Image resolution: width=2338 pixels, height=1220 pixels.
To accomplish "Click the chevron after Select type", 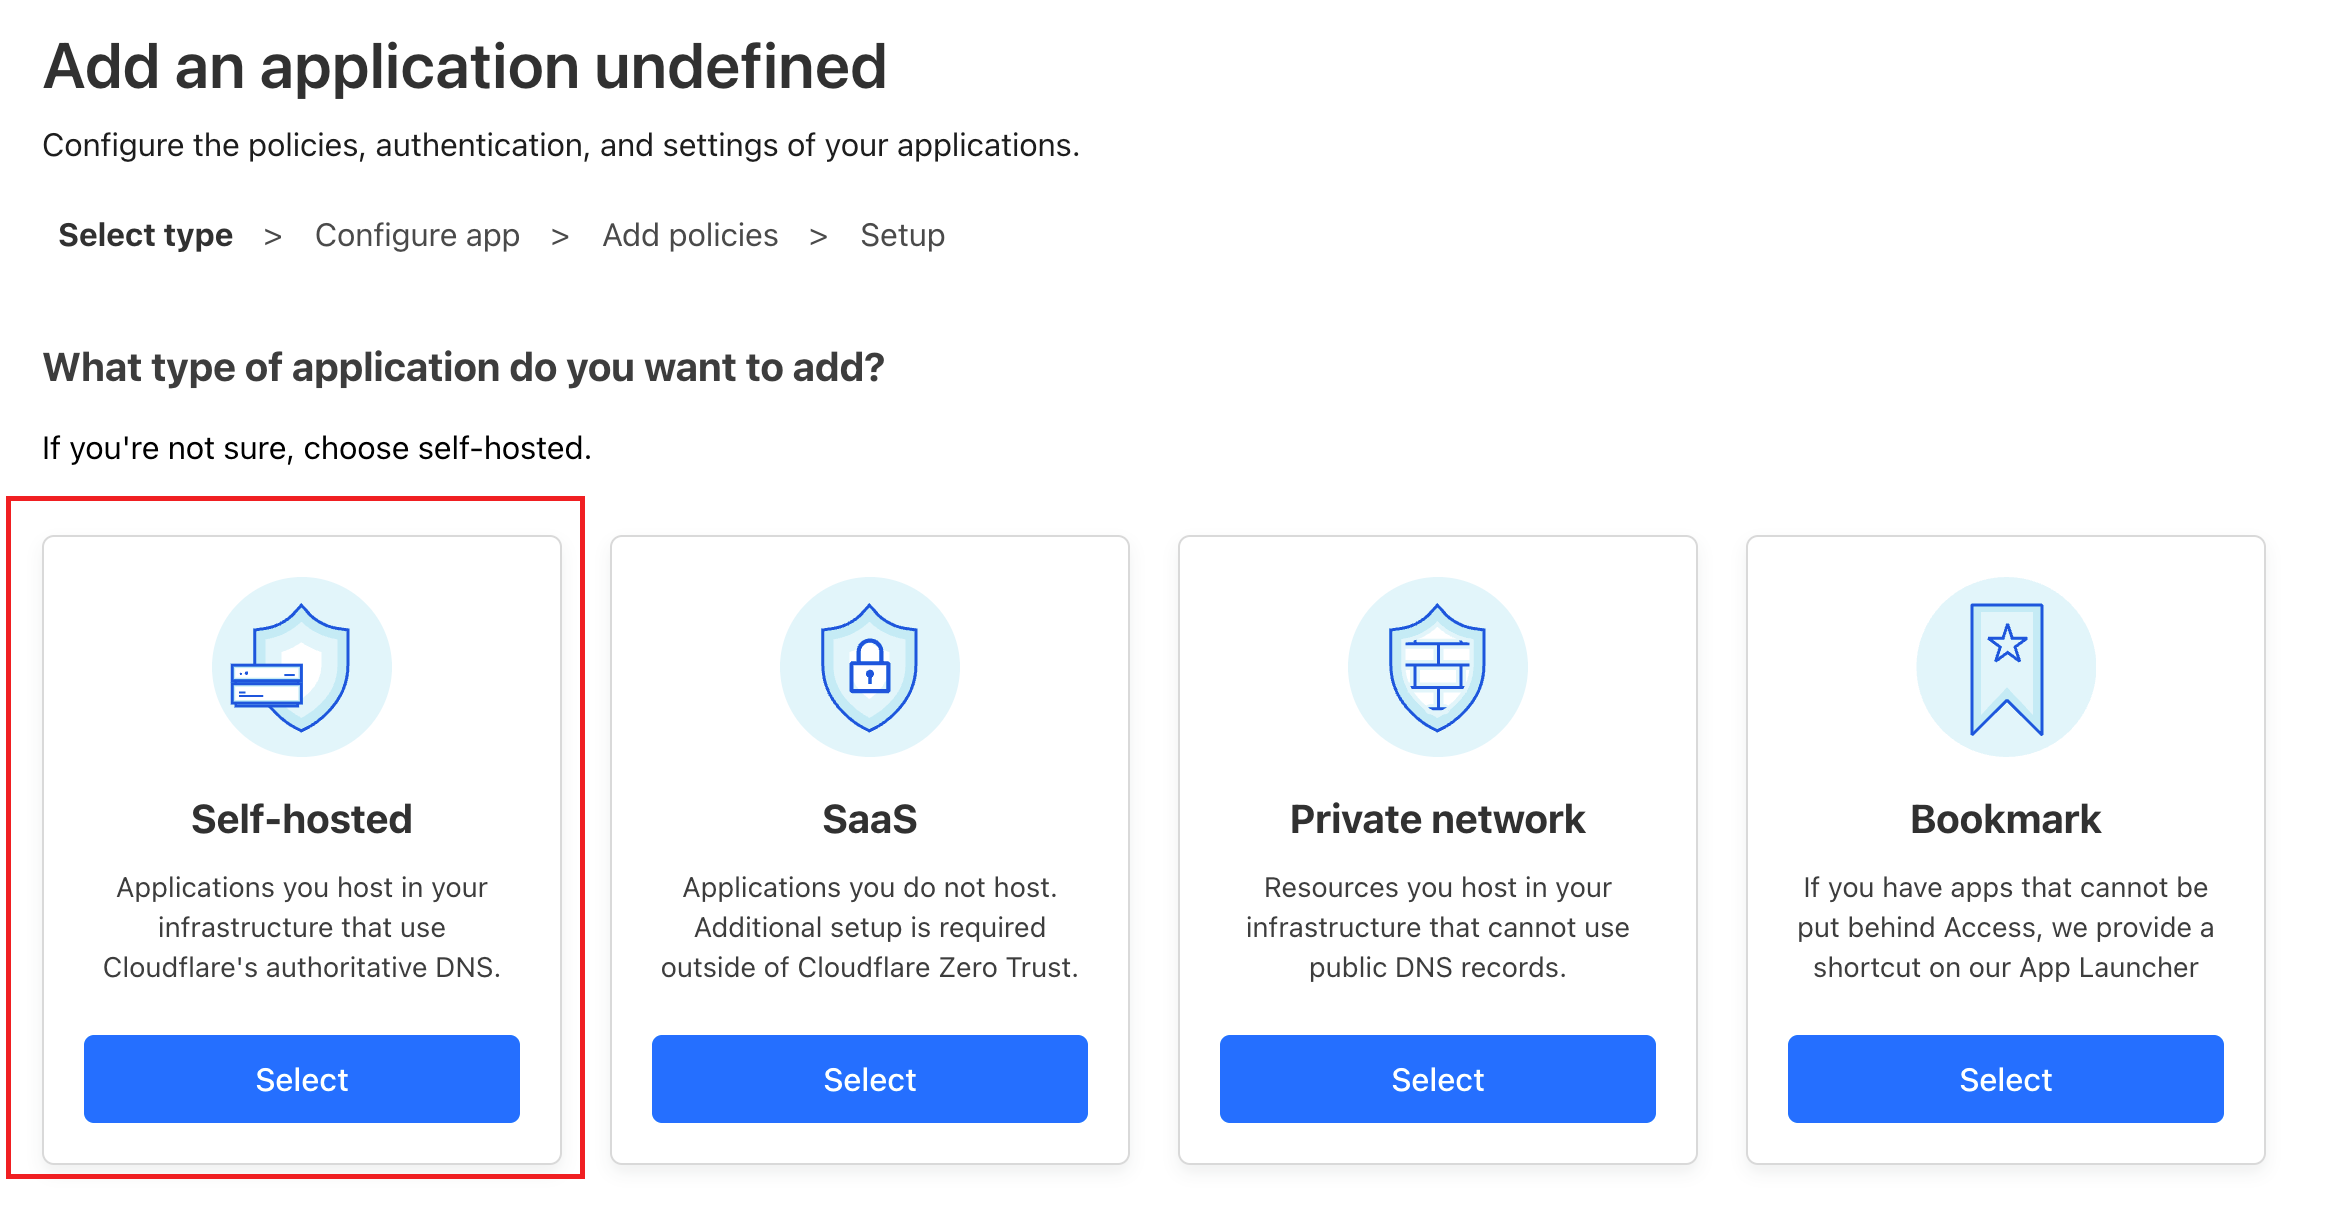I will coord(273,237).
